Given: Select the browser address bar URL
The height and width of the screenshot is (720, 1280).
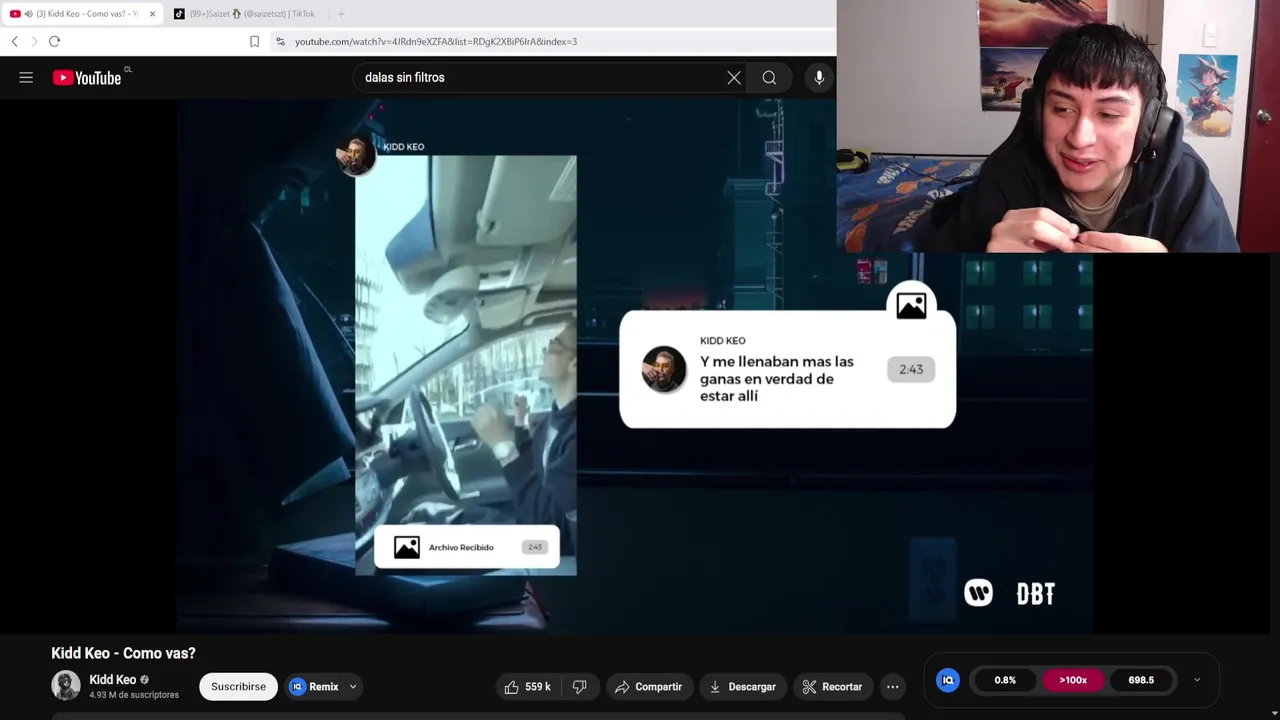Looking at the screenshot, I should tap(436, 41).
